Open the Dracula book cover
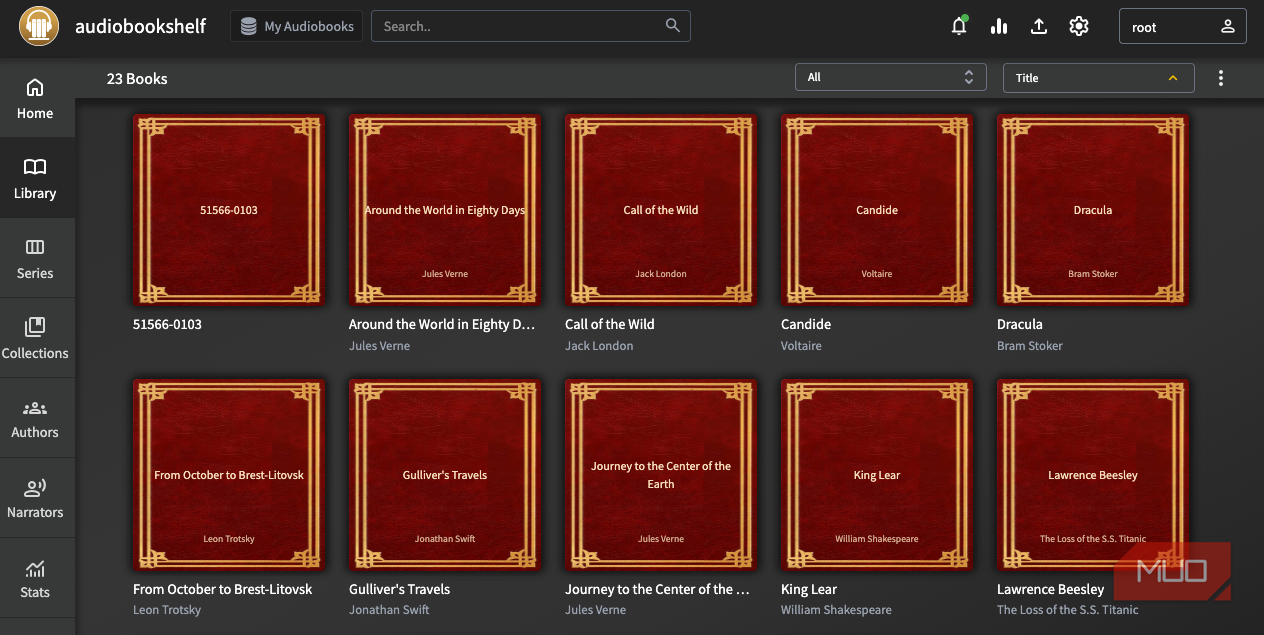The width and height of the screenshot is (1264, 635). tap(1093, 210)
